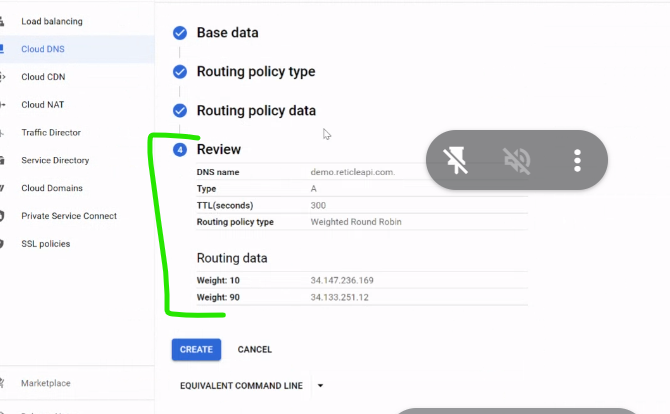Open Private Service Connect in the sidebar
This screenshot has height=414, width=670.
(x=69, y=216)
